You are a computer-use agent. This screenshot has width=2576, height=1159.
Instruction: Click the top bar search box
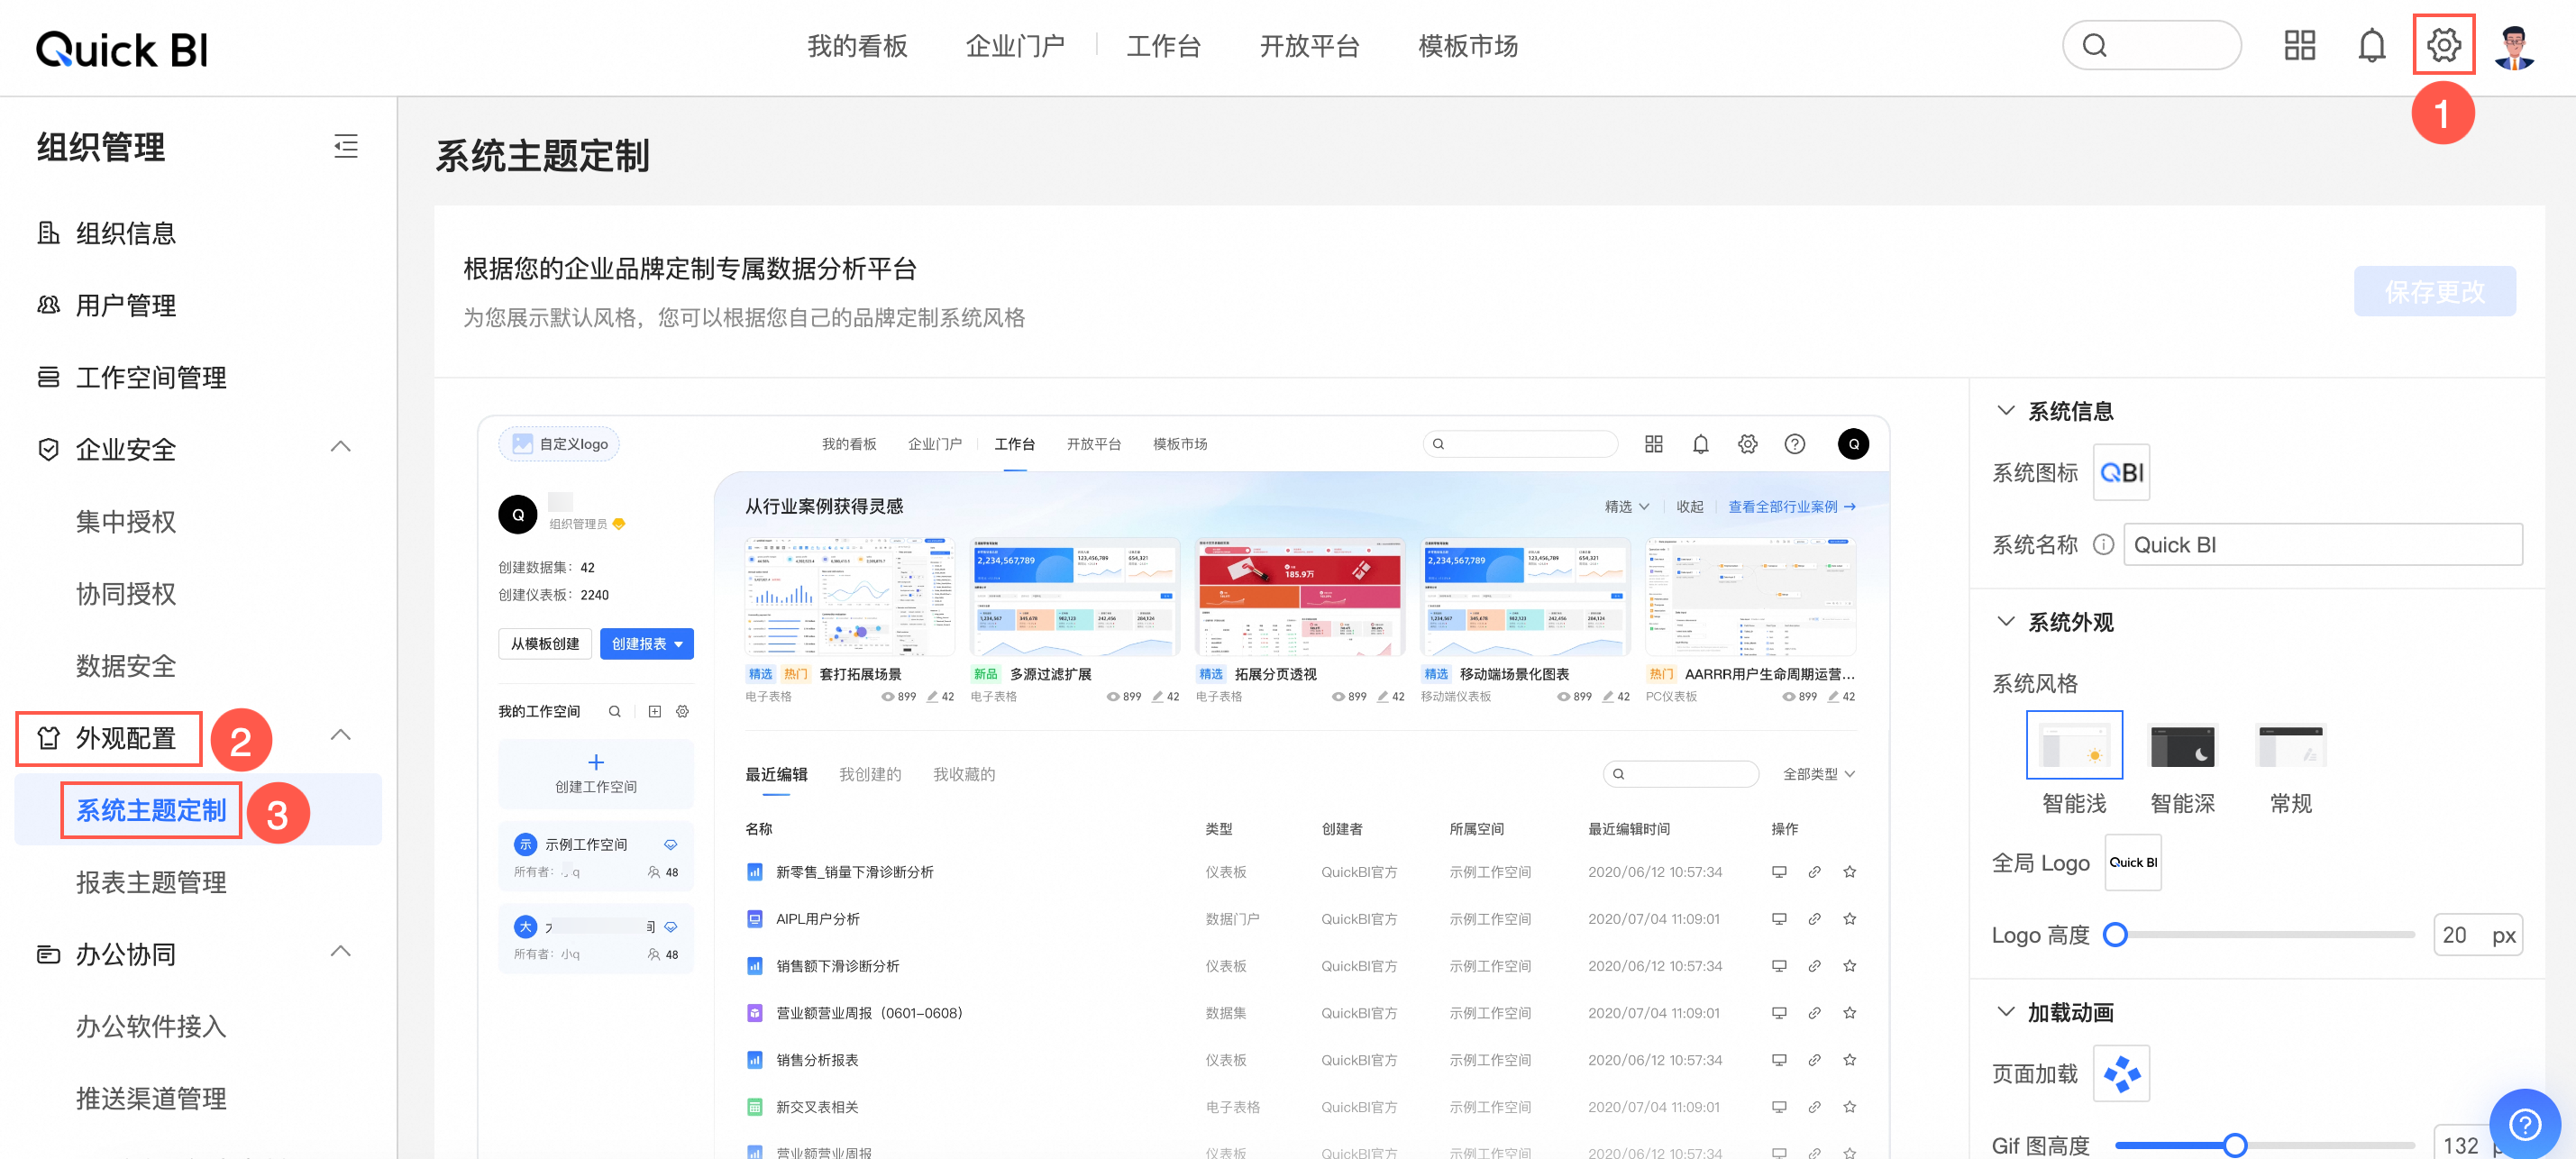coord(2151,45)
